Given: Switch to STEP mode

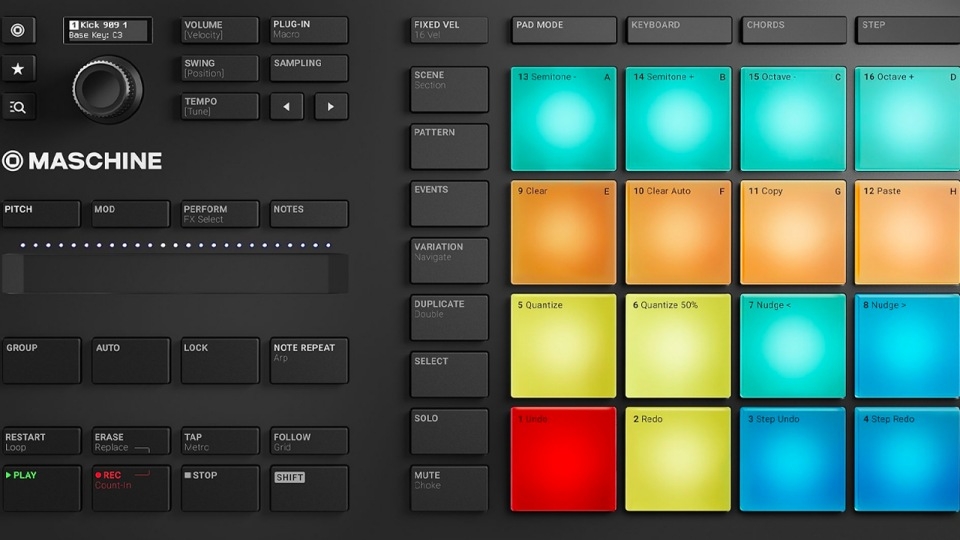Looking at the screenshot, I should tap(908, 30).
